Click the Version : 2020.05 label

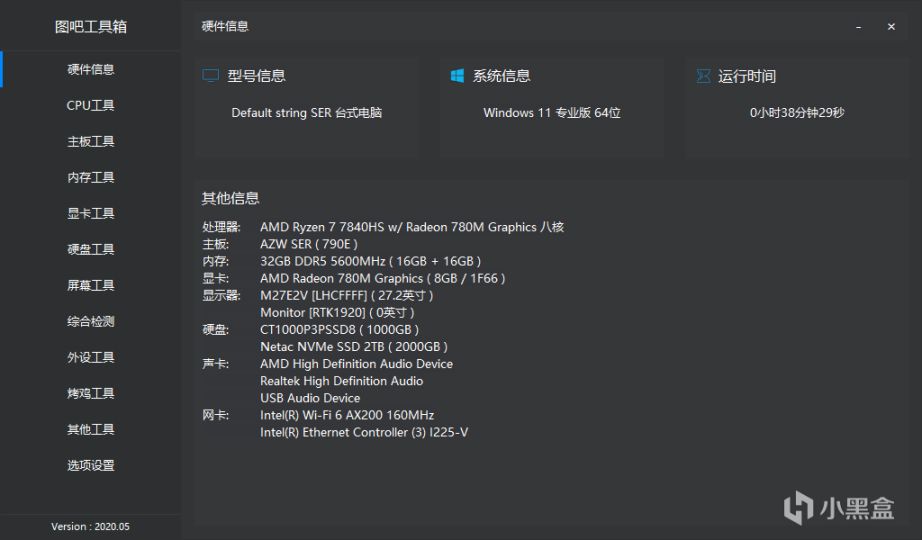click(x=91, y=526)
